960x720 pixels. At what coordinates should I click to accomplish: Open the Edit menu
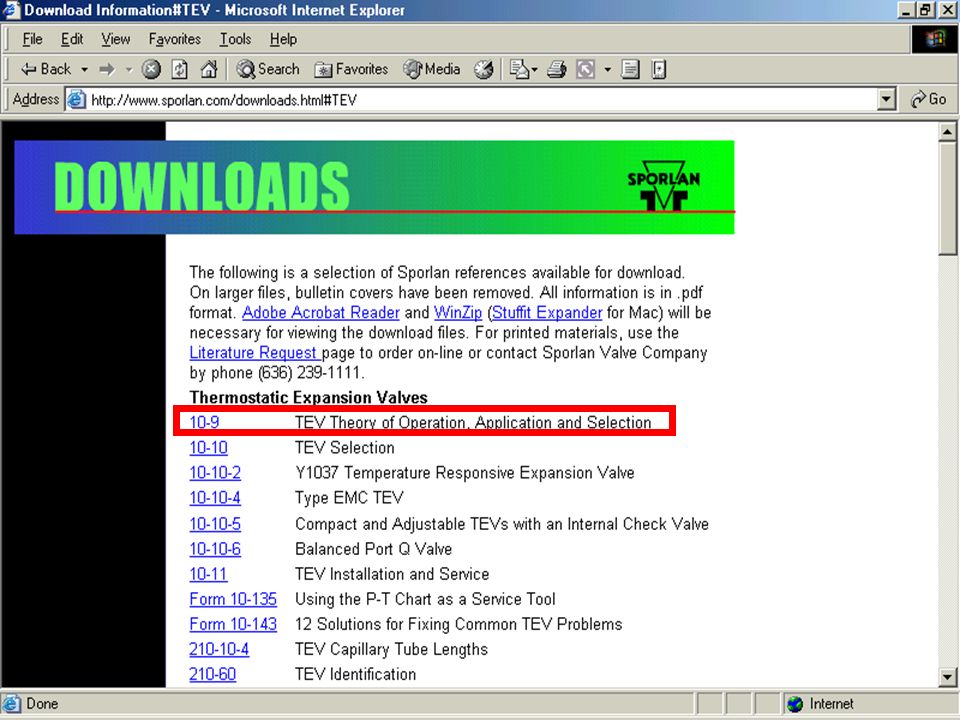click(x=72, y=39)
